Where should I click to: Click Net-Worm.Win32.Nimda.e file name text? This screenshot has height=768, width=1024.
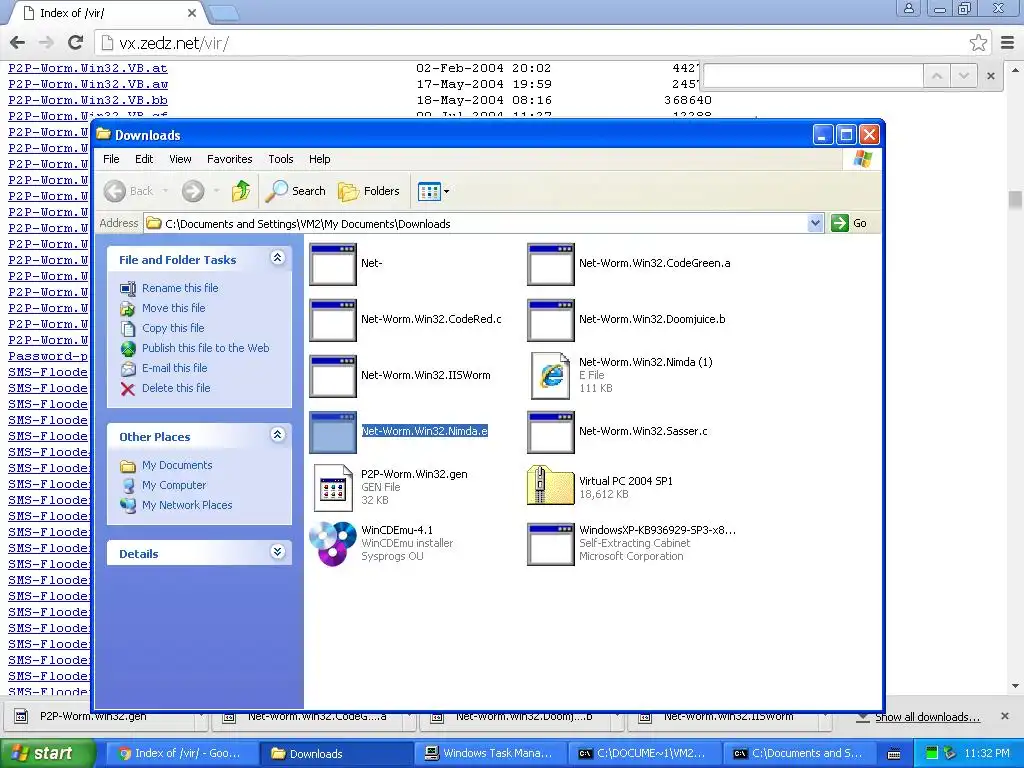pyautogui.click(x=424, y=431)
